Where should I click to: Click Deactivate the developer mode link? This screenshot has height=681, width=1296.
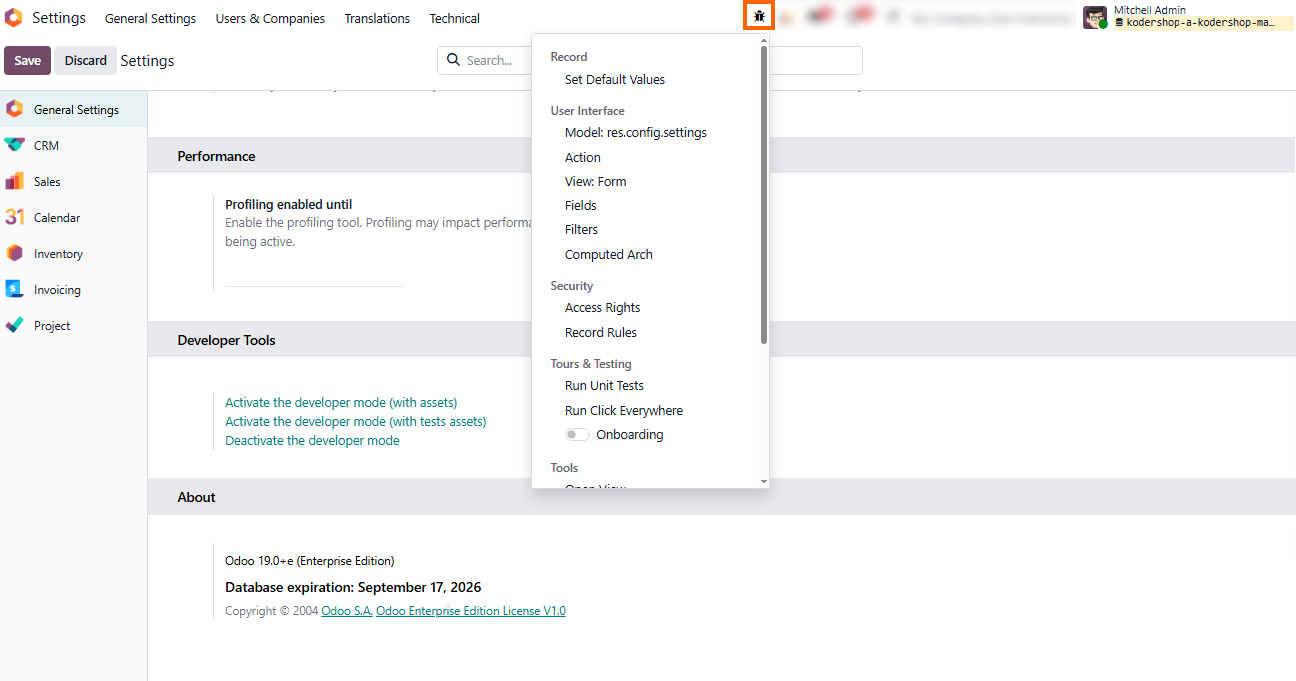pos(312,441)
